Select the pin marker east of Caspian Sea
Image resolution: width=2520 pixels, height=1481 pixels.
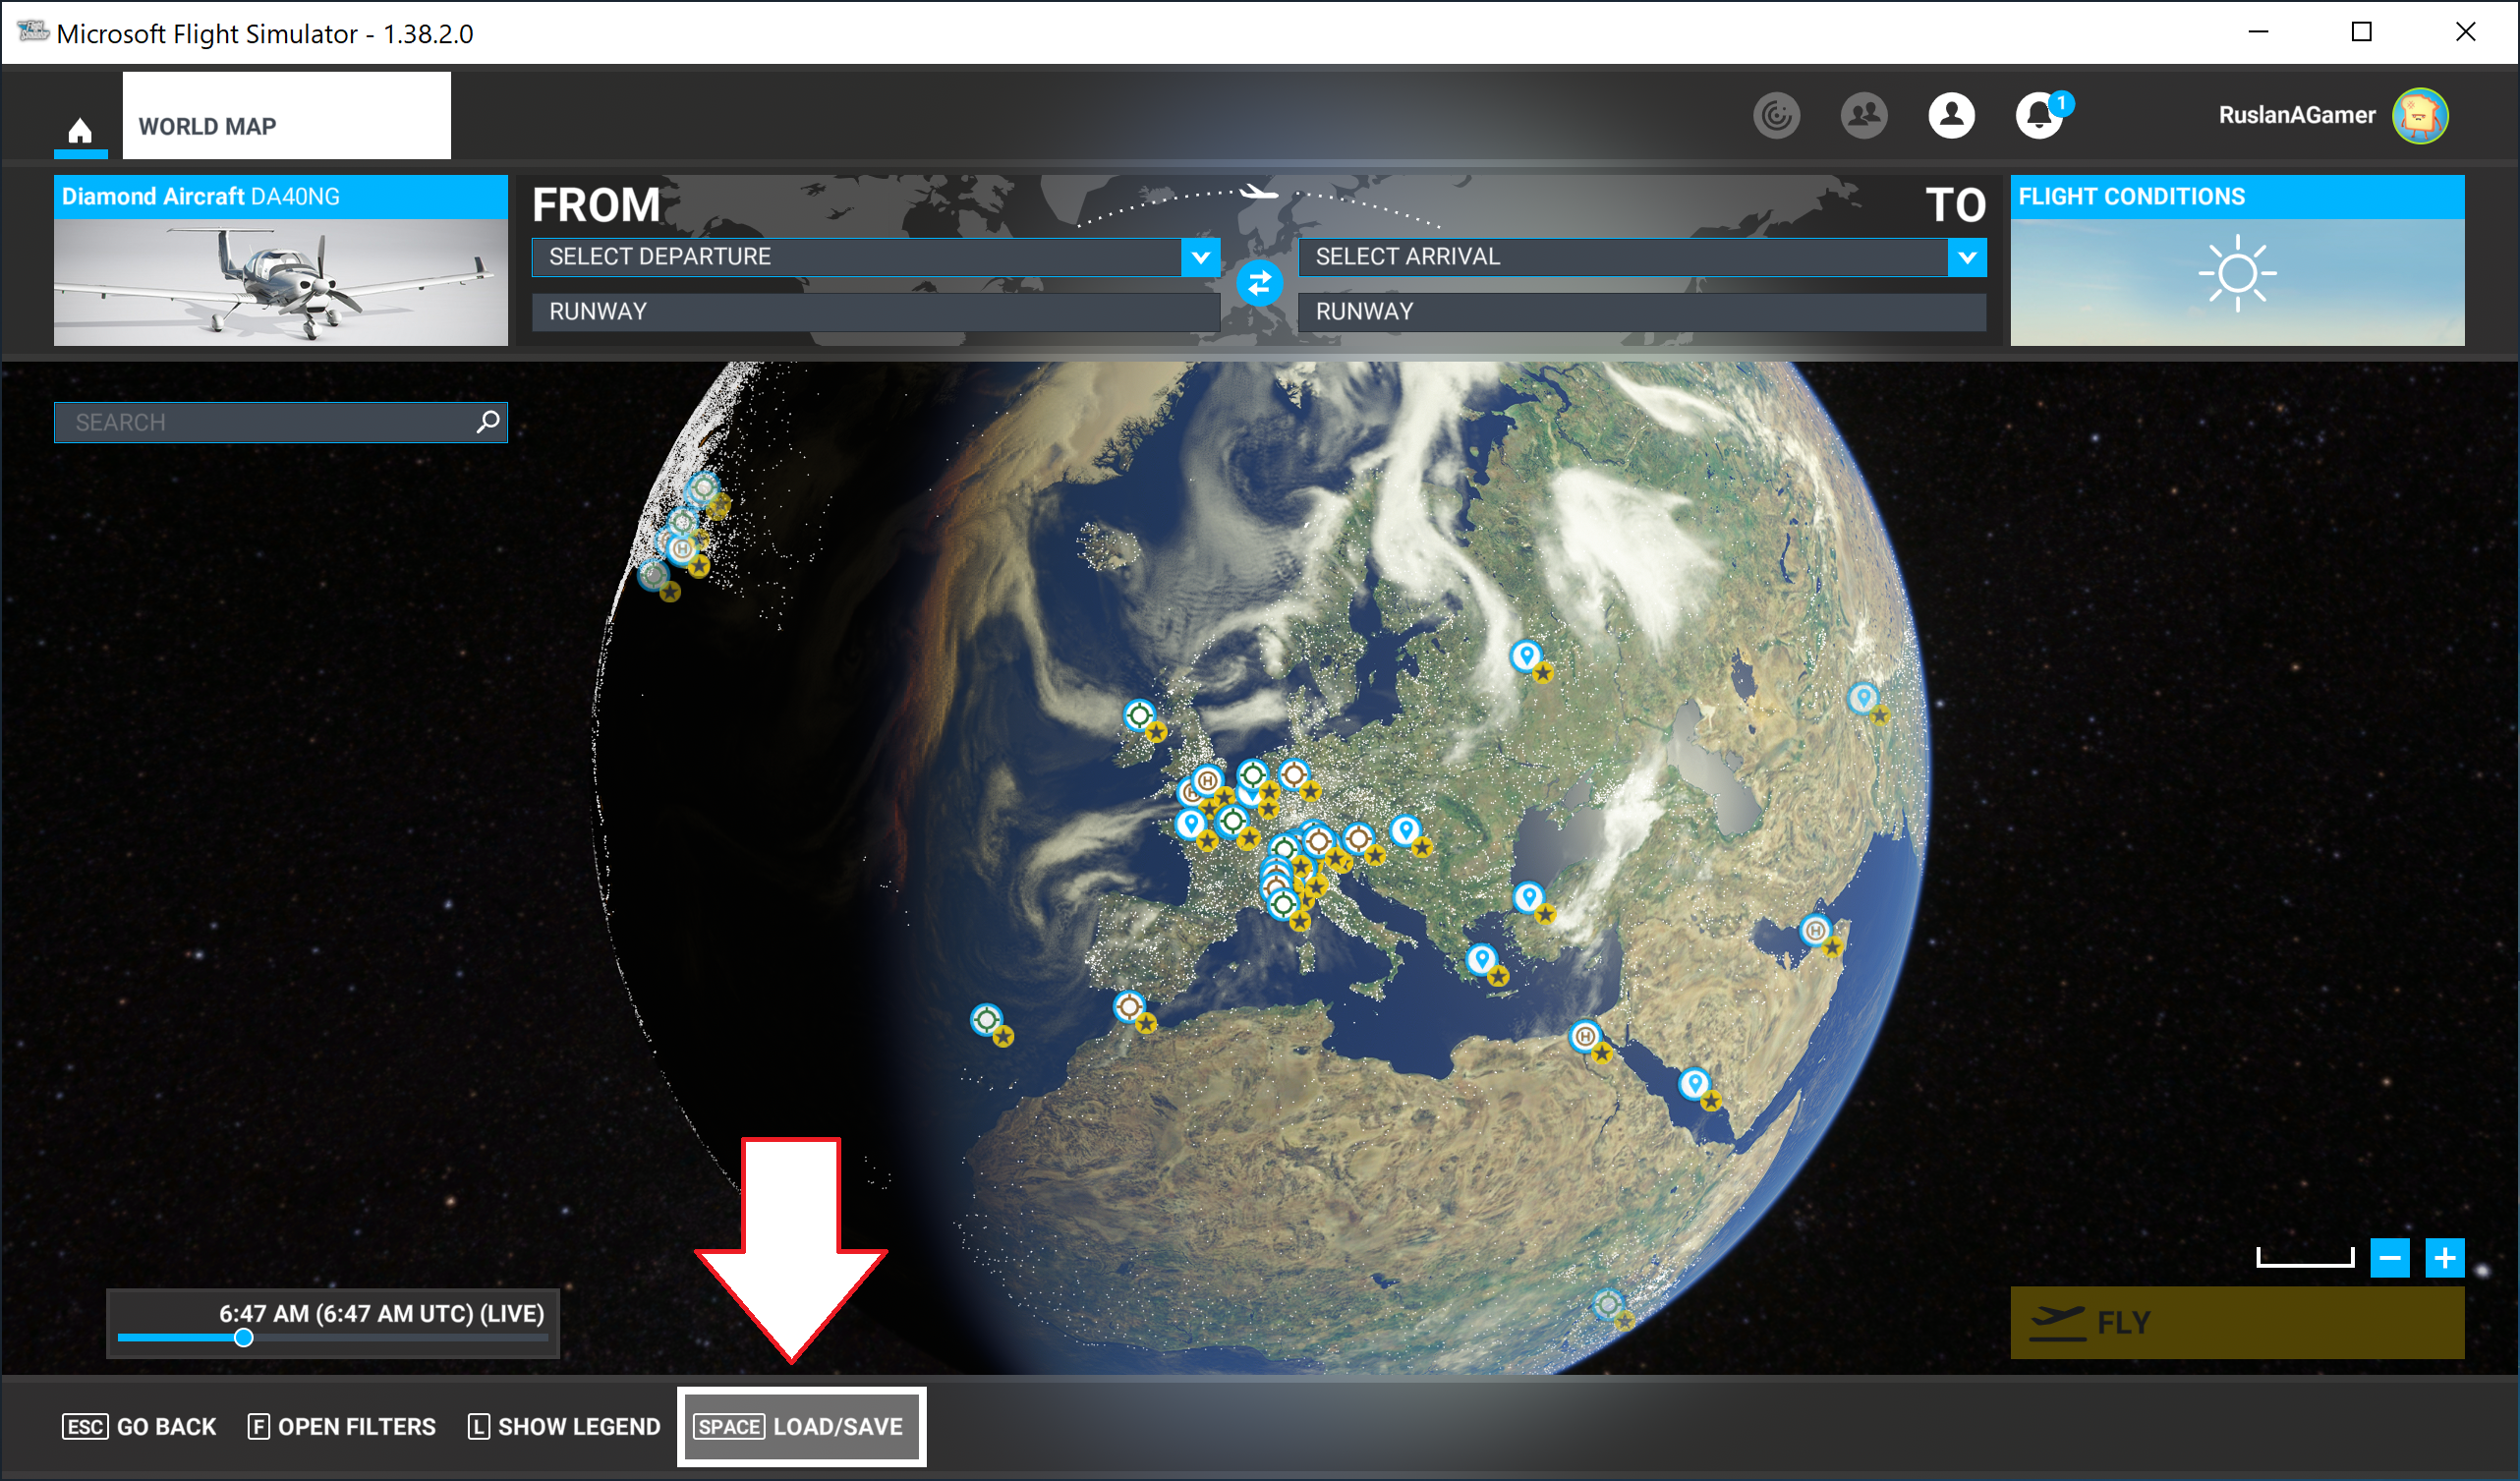click(x=1863, y=698)
